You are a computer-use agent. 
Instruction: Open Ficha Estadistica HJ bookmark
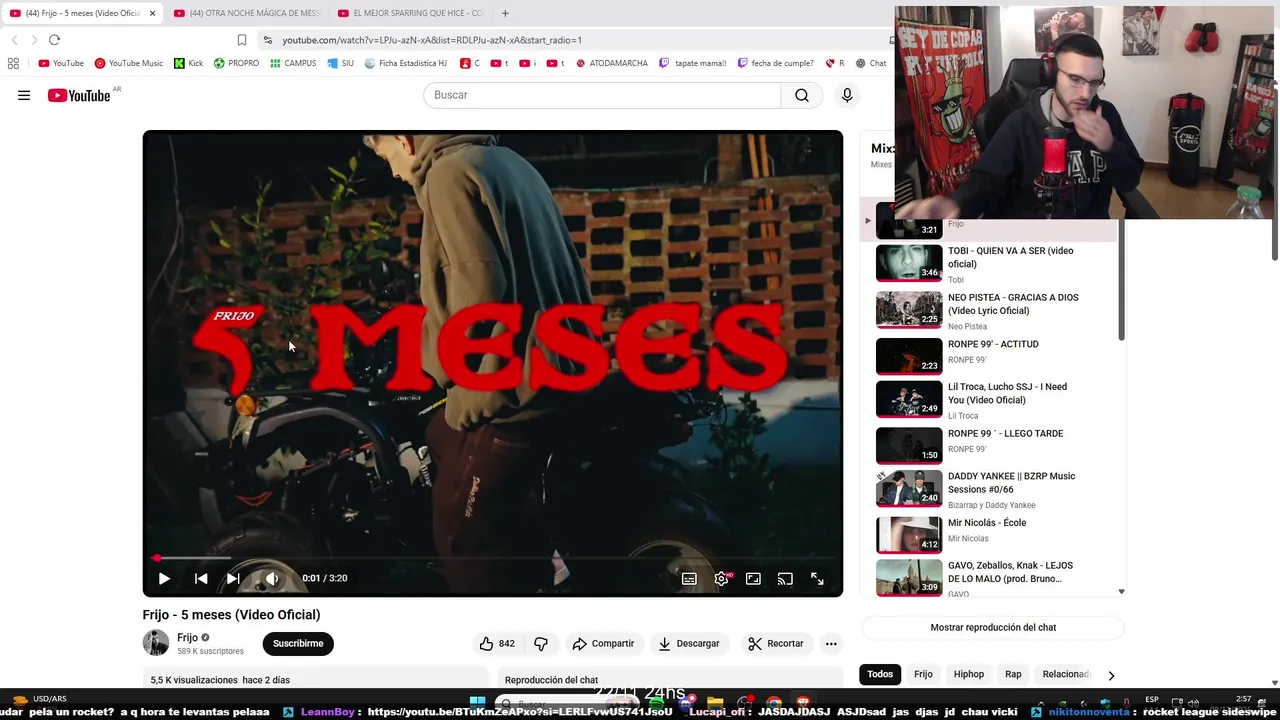click(x=405, y=63)
